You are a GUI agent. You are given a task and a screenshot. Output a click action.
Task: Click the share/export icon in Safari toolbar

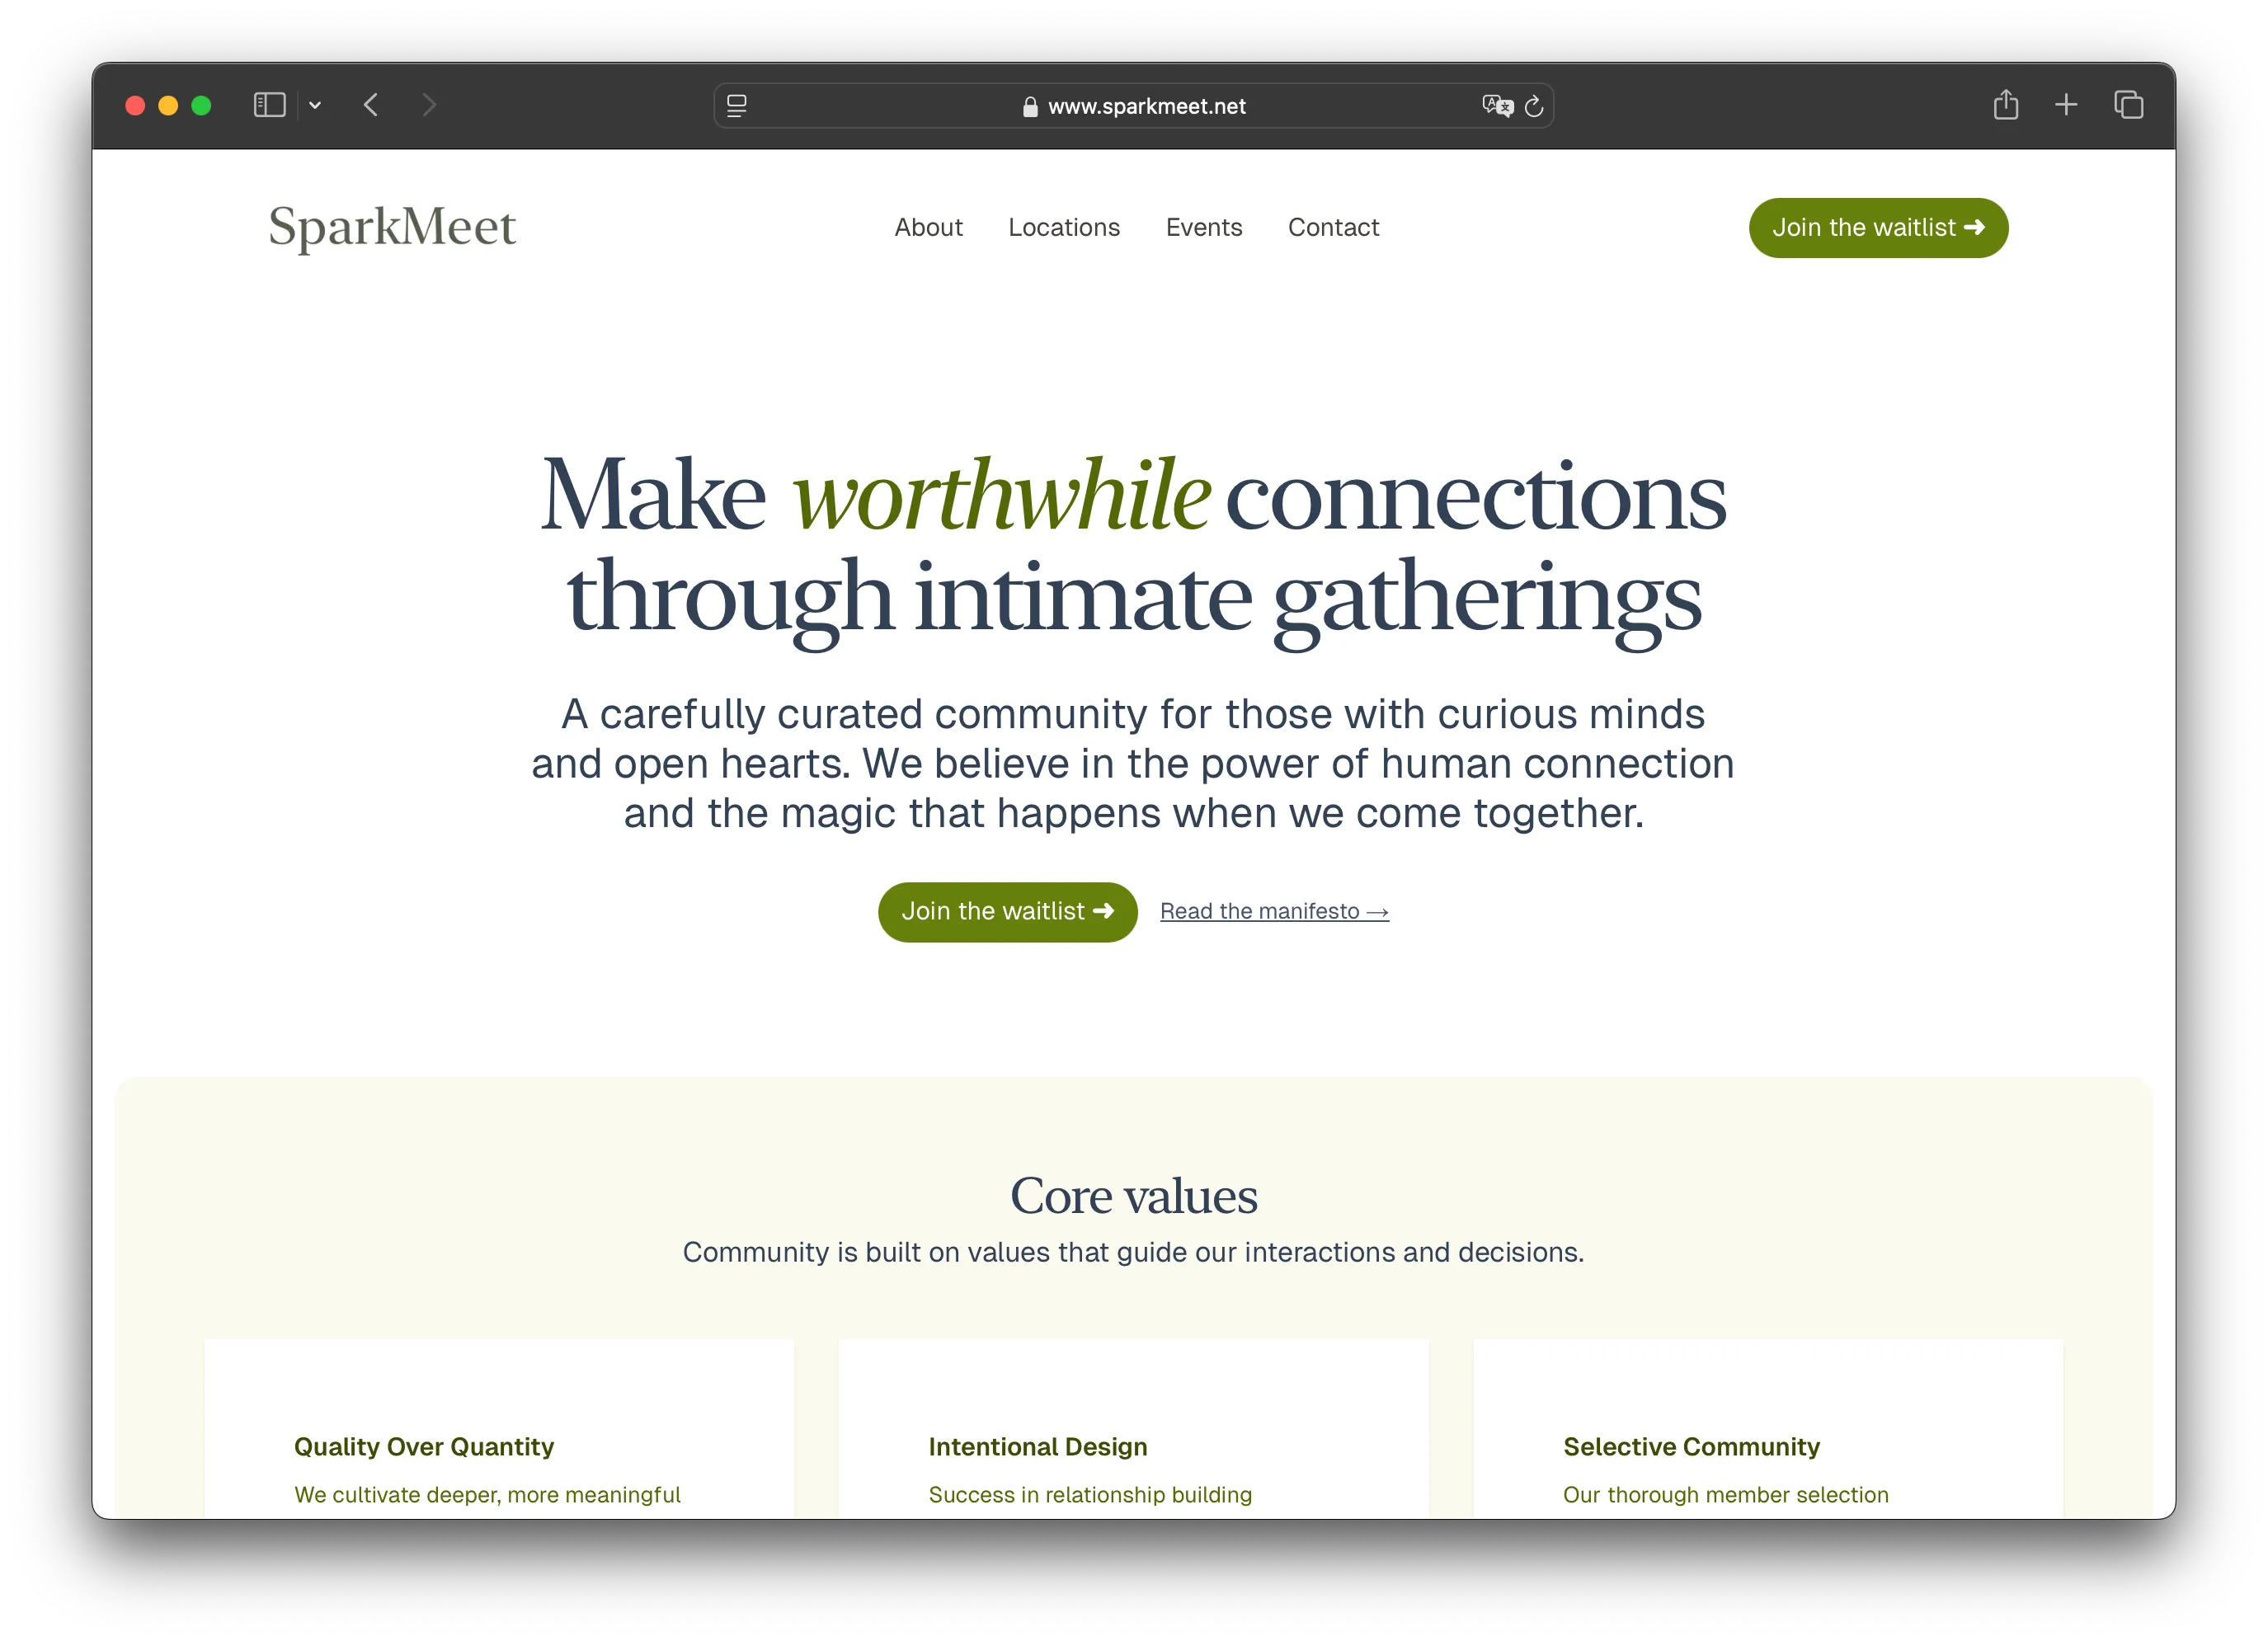pos(2004,106)
